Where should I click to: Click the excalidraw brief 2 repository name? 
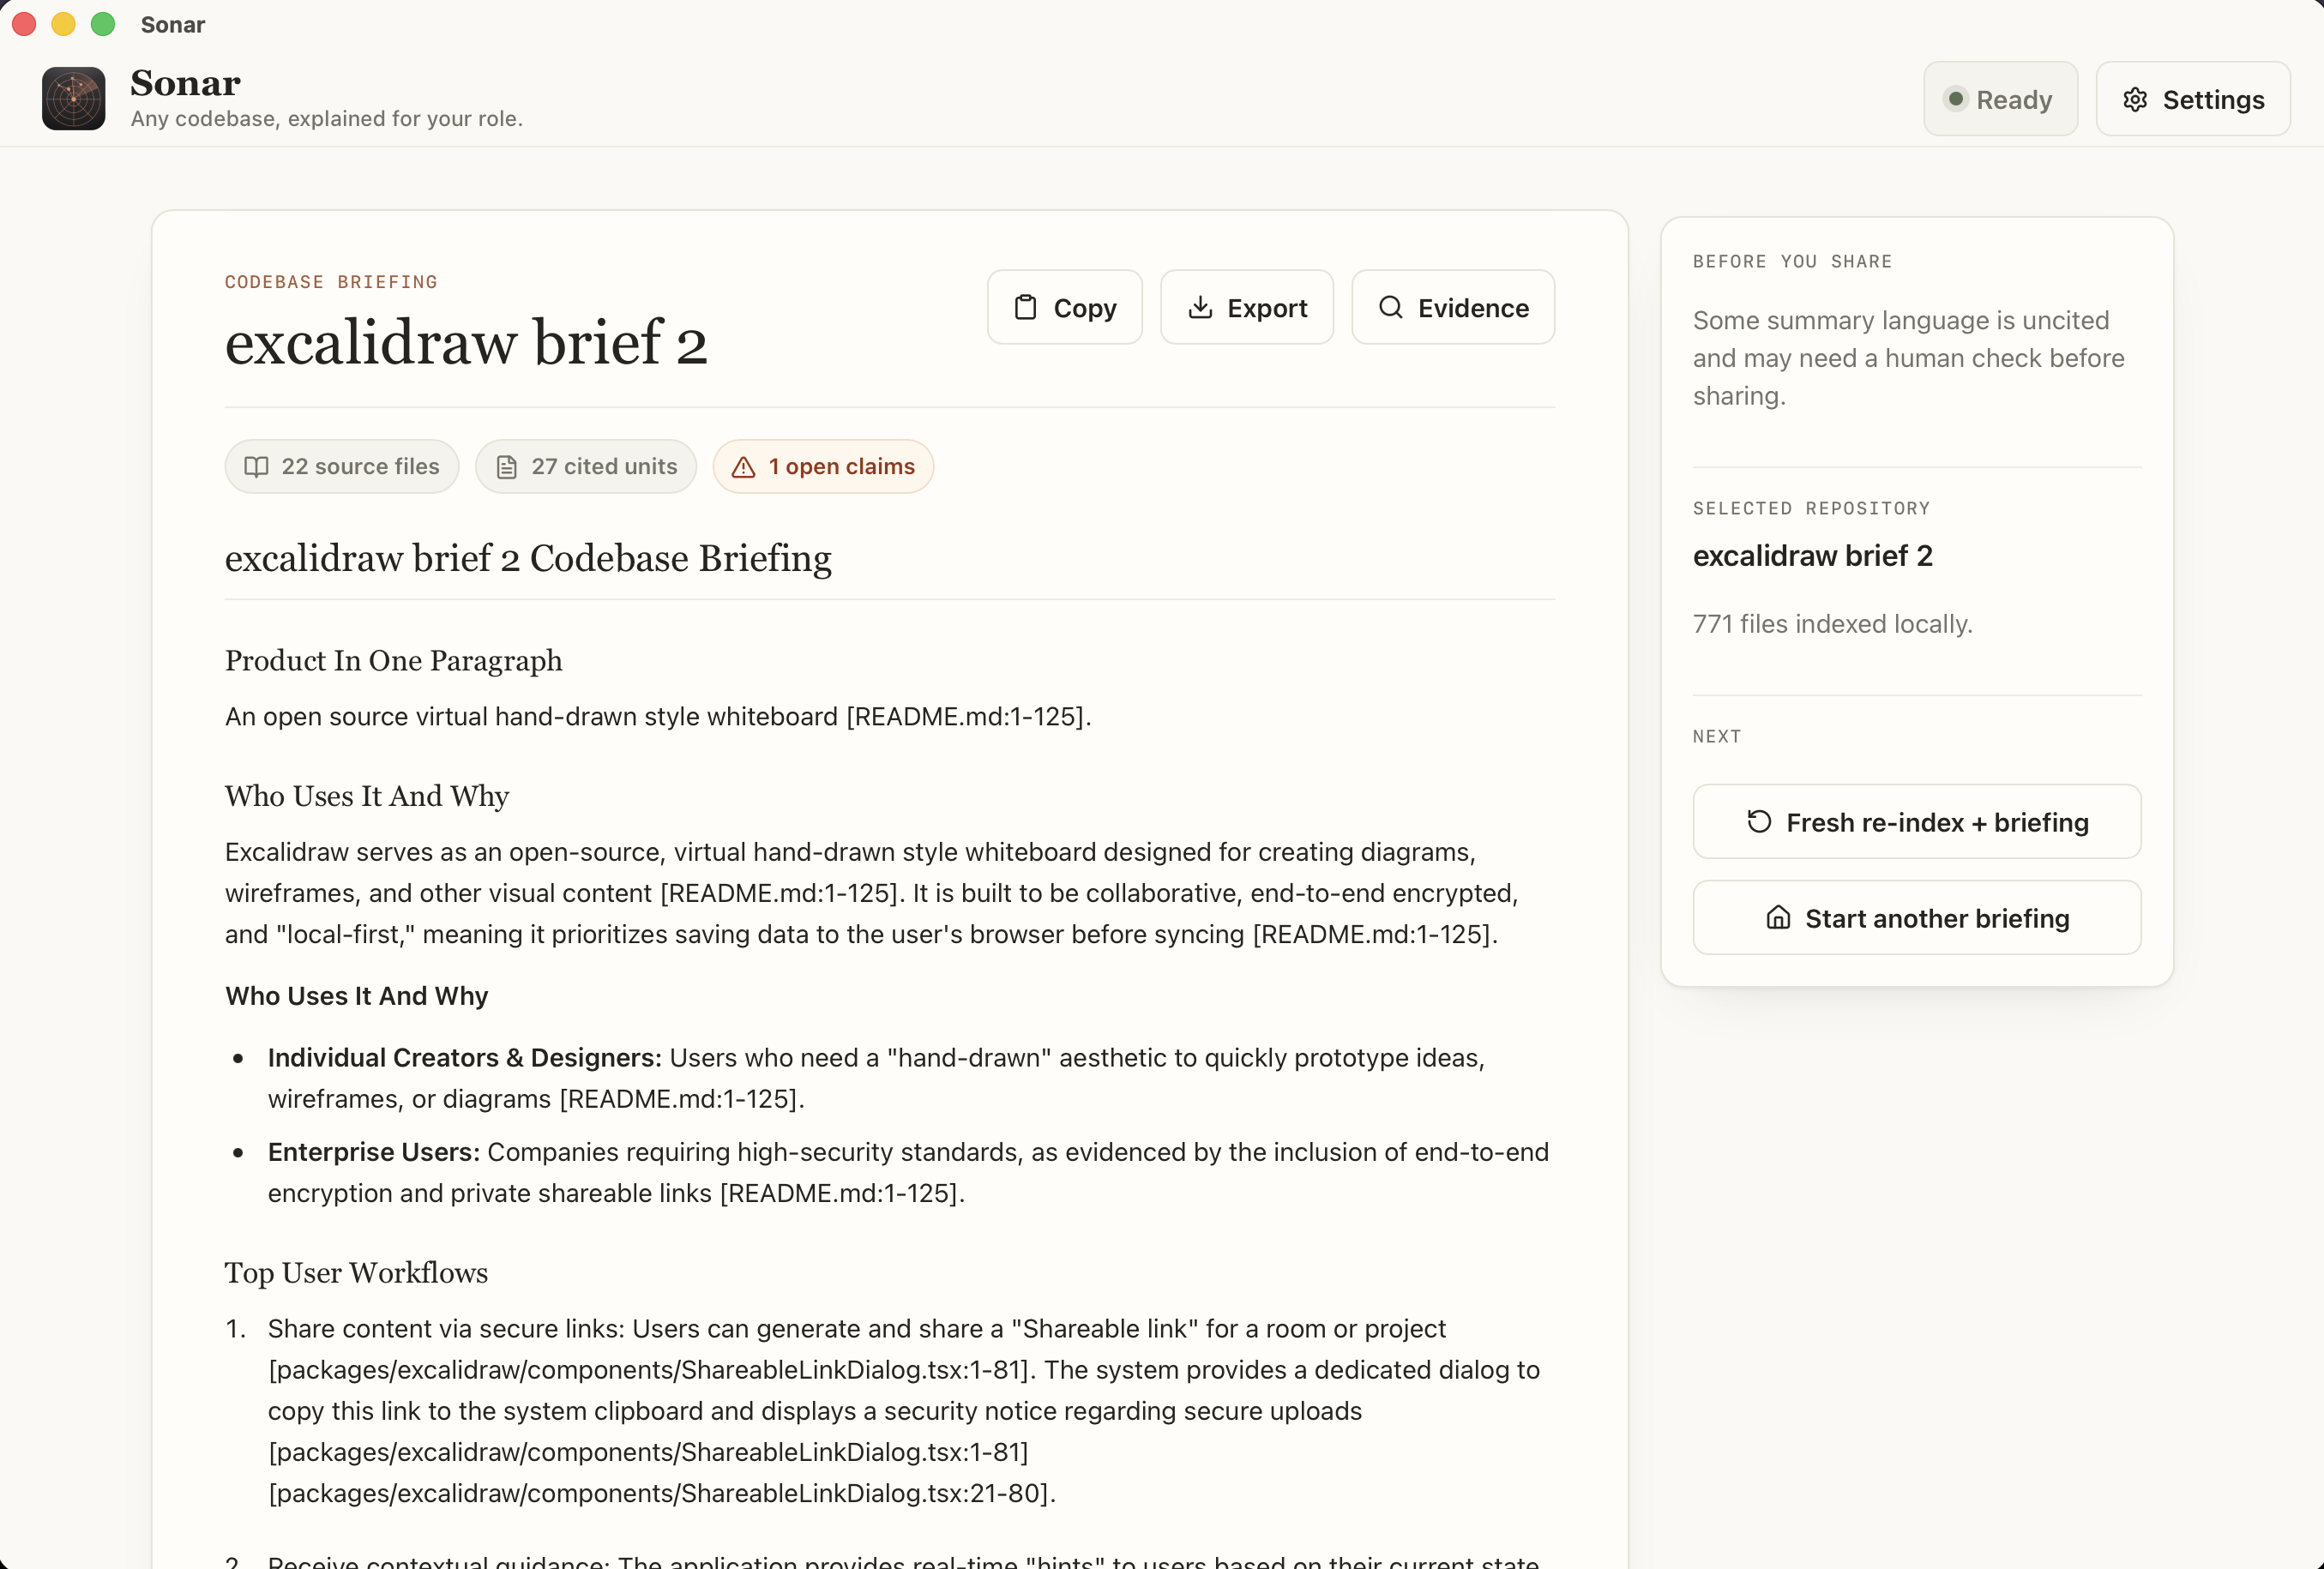click(1812, 555)
